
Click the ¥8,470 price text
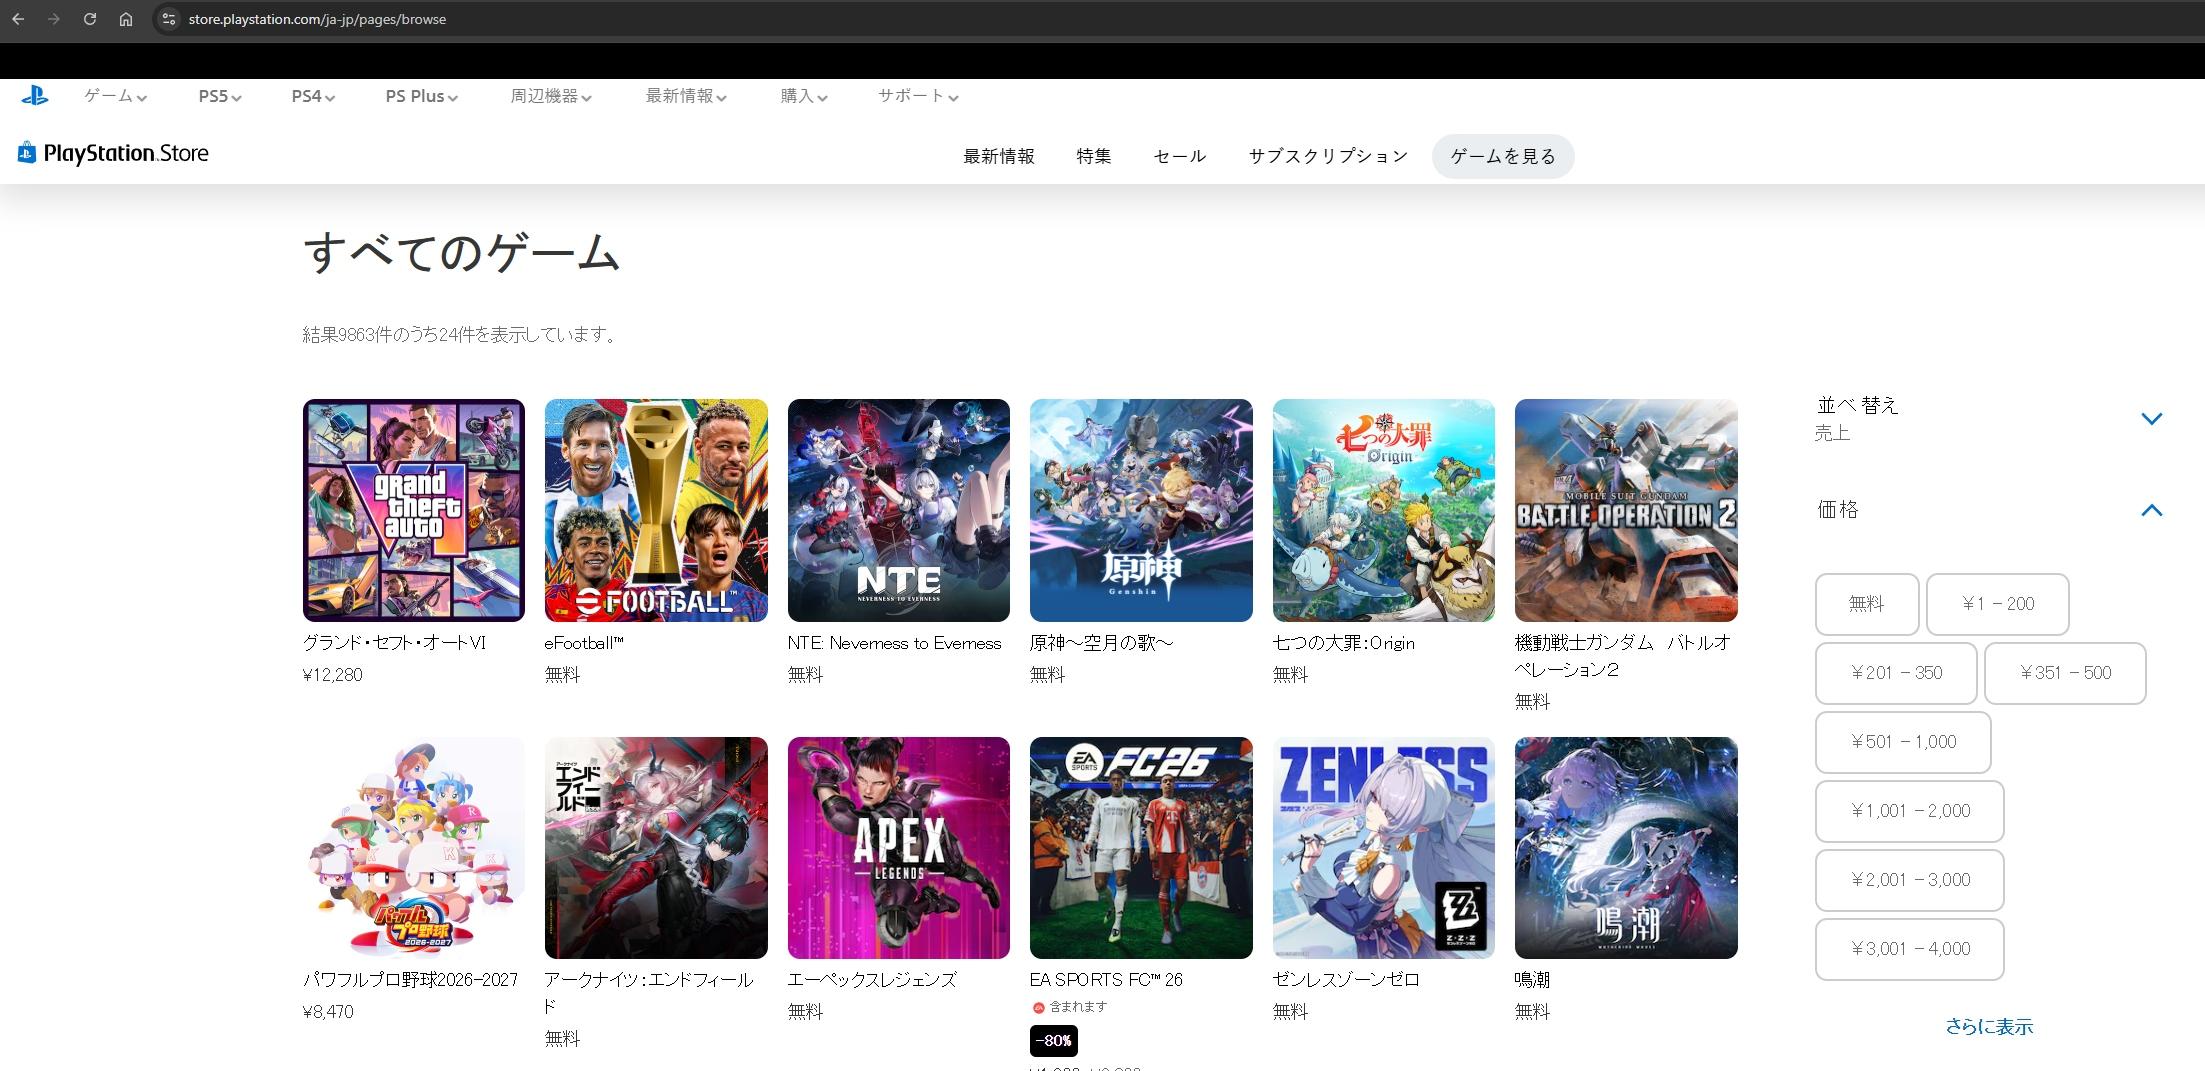[328, 1012]
